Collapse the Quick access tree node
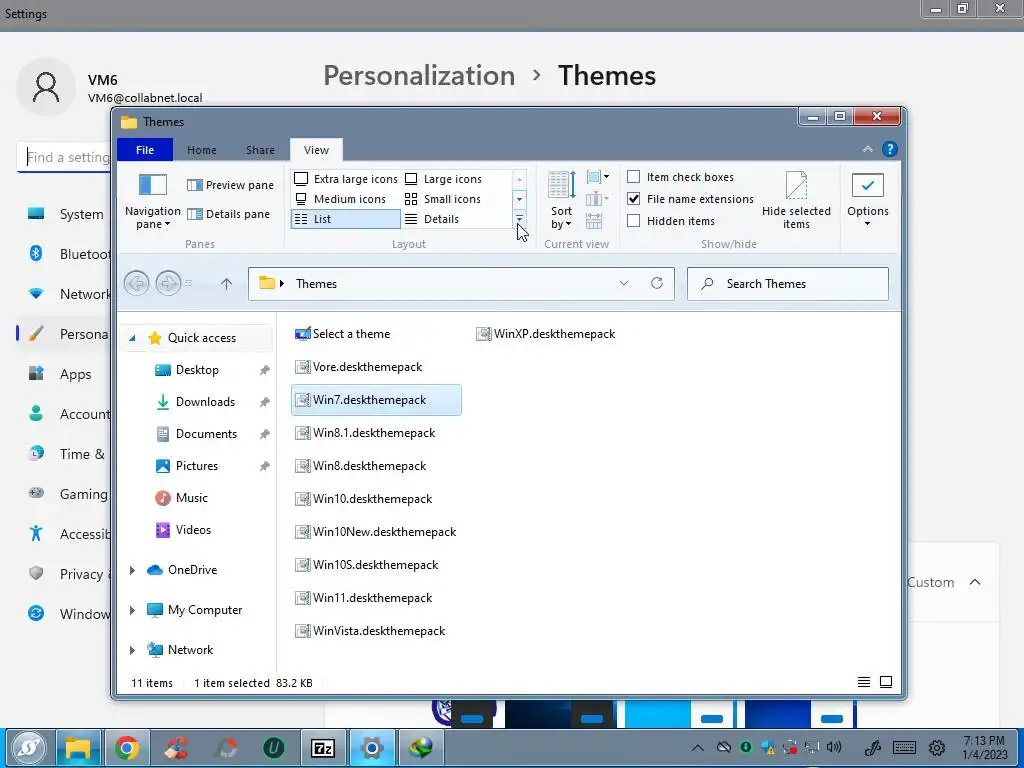The width and height of the screenshot is (1024, 768). pos(133,338)
